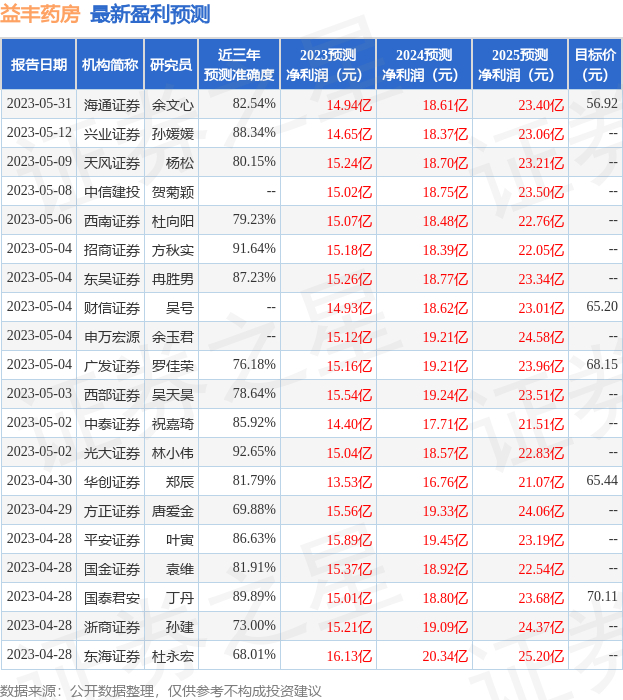Click the 数据来源 disclaimer footer text
Image resolution: width=623 pixels, height=700 pixels.
click(161, 691)
